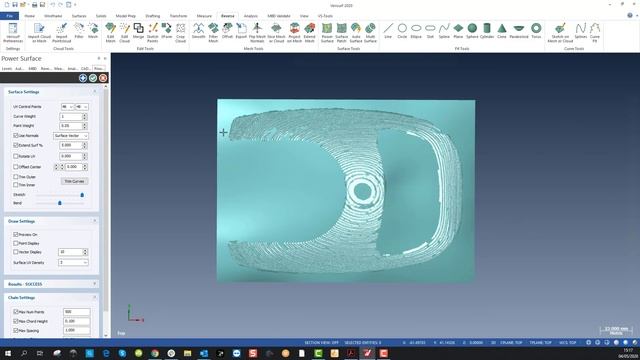Select the Sphere fit tool
The width and height of the screenshot is (640, 360).
[472, 31]
